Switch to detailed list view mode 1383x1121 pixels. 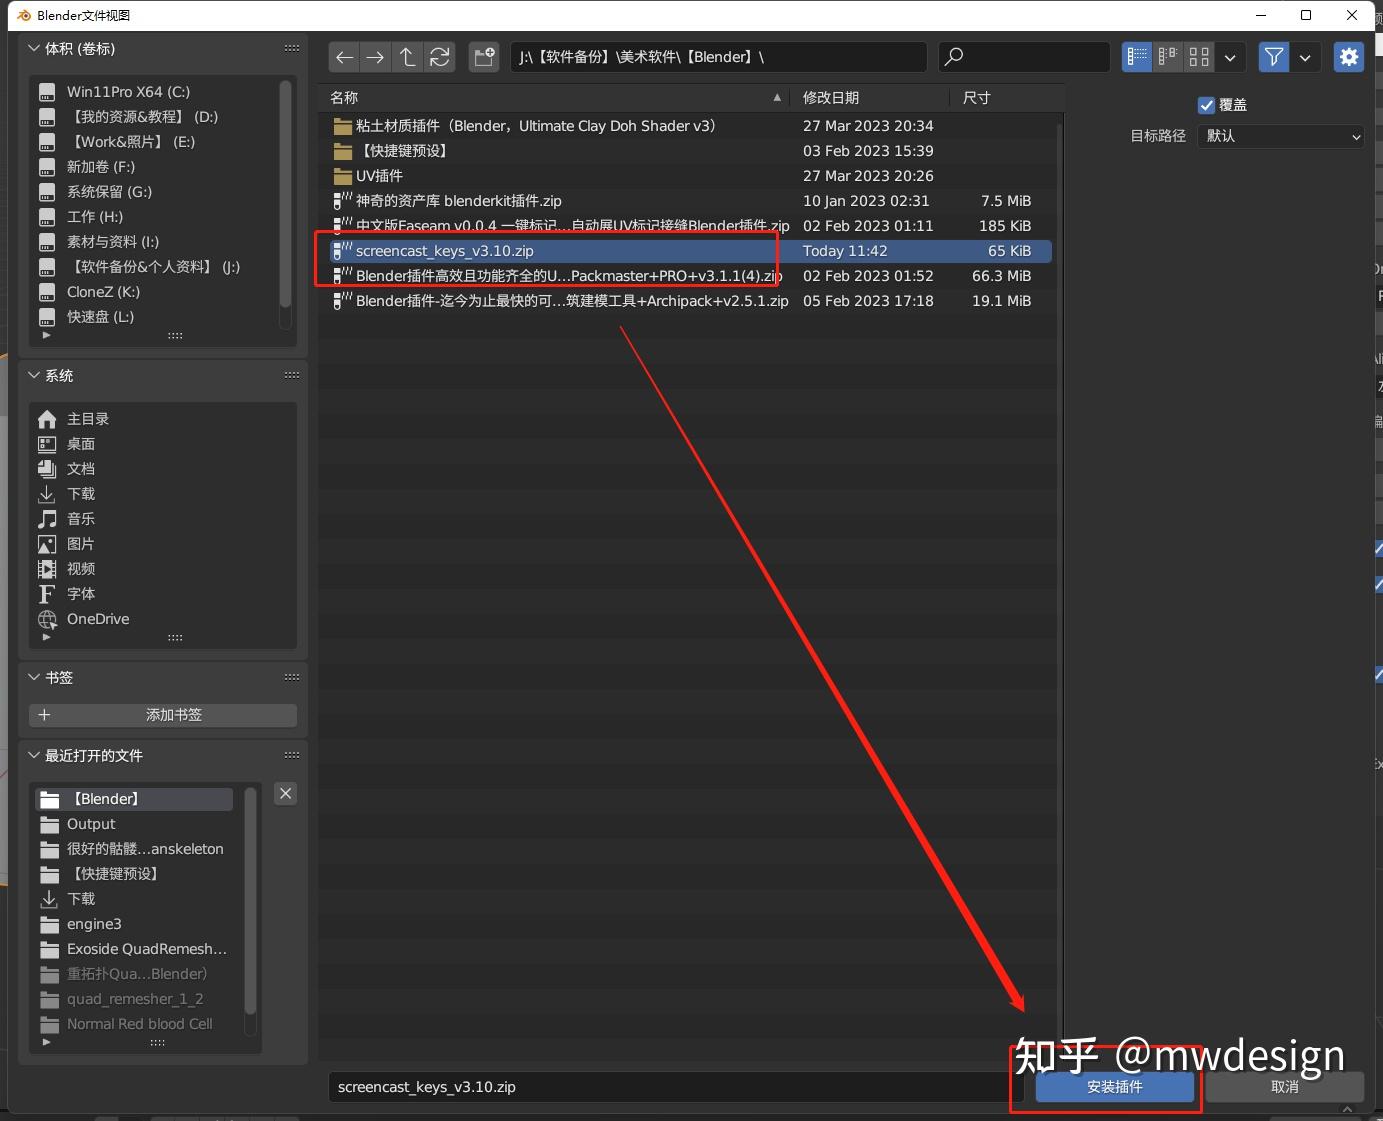point(1137,57)
